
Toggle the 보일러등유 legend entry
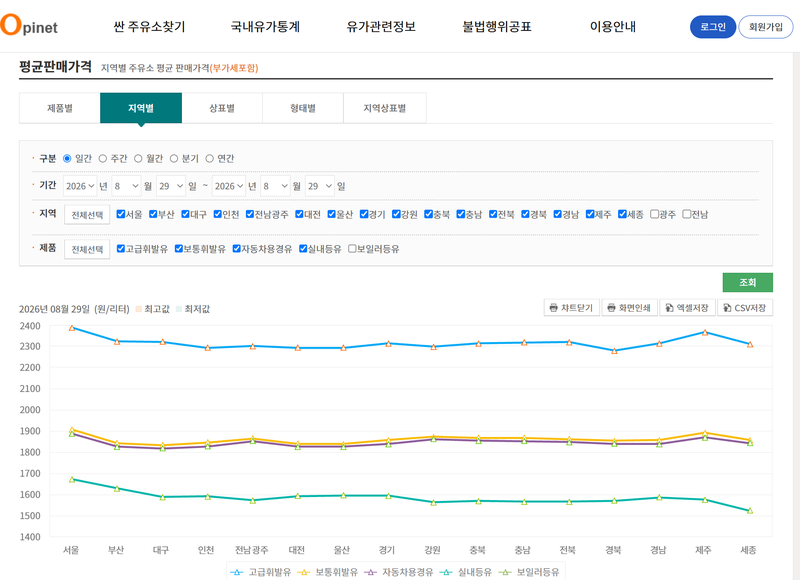pos(529,572)
